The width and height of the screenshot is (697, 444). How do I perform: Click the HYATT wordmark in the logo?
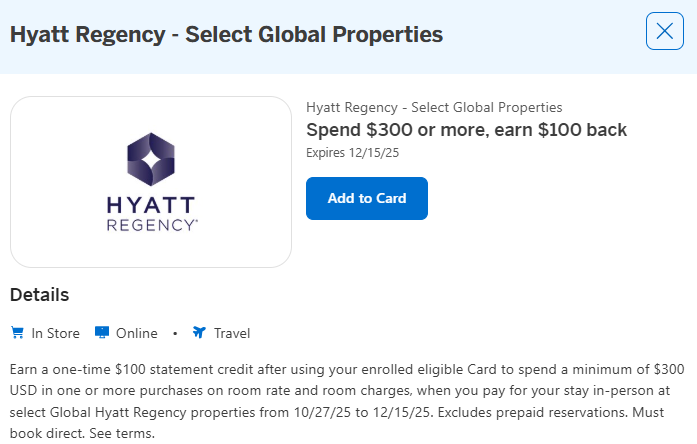coord(151,205)
